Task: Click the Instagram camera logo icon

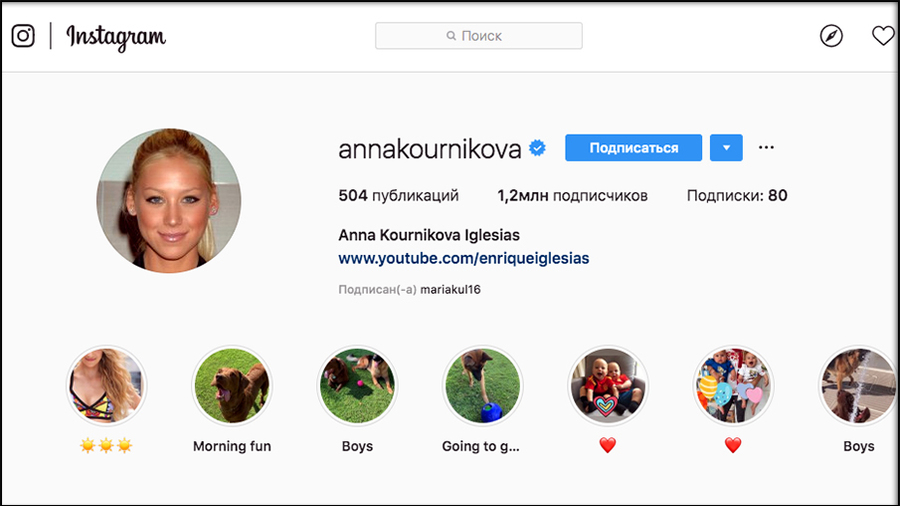Action: pos(23,36)
